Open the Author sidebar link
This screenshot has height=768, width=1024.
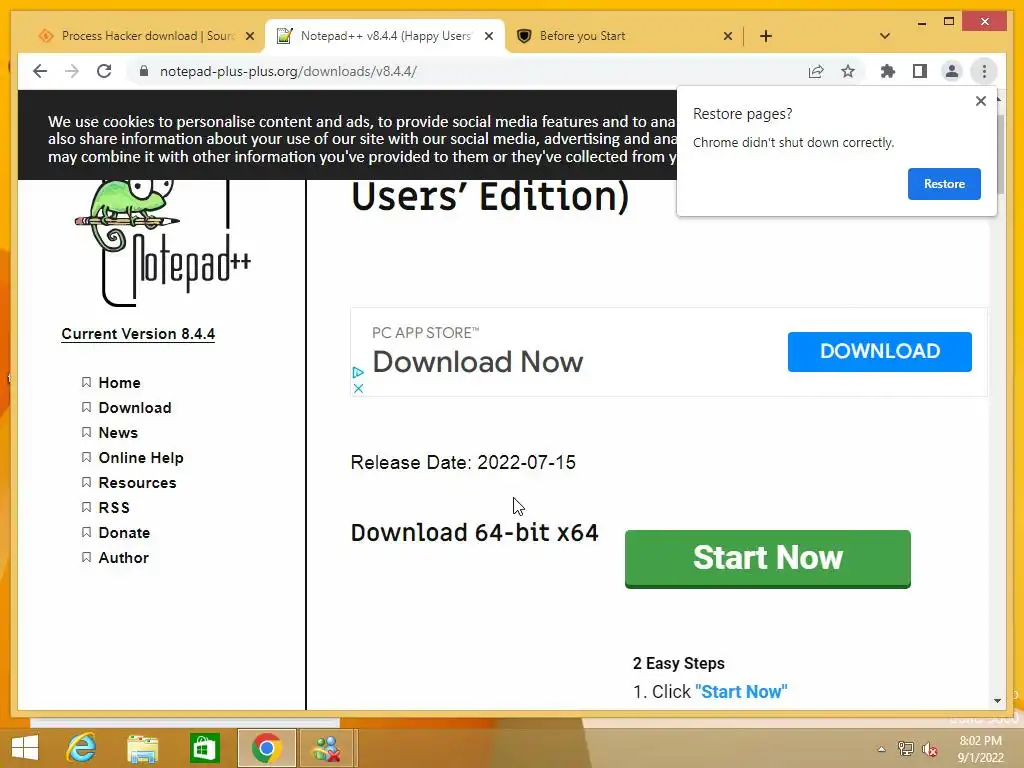pos(123,558)
